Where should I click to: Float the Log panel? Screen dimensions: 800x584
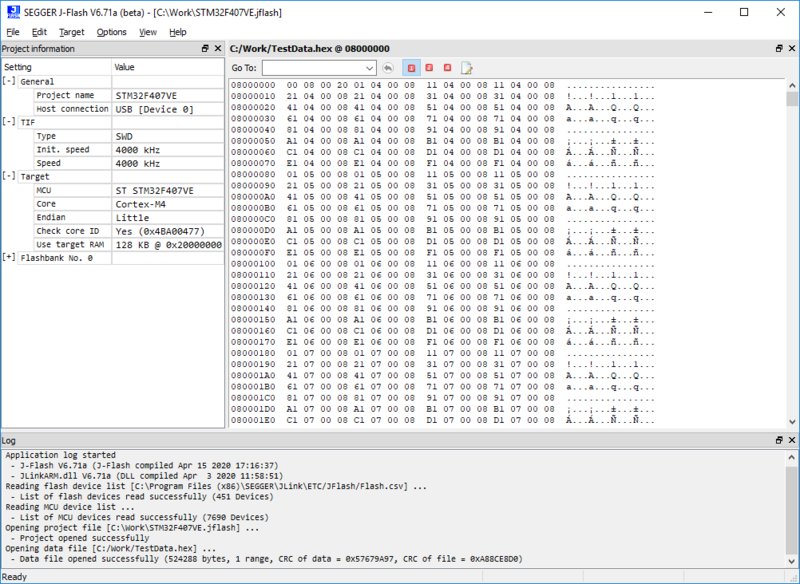pos(777,440)
